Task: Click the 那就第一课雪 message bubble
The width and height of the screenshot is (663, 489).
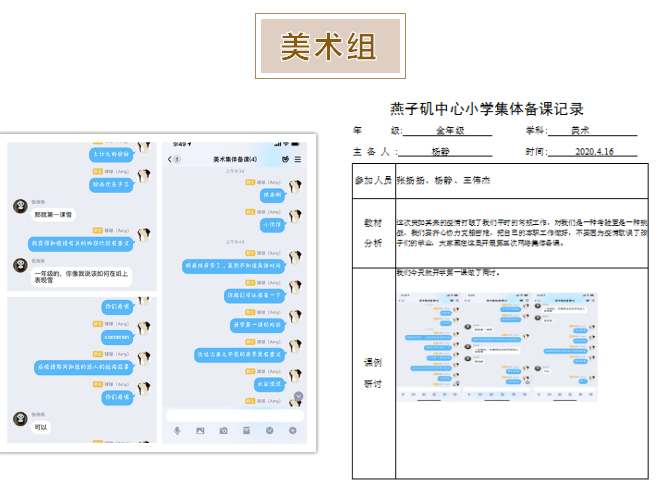Action: pyautogui.click(x=54, y=215)
